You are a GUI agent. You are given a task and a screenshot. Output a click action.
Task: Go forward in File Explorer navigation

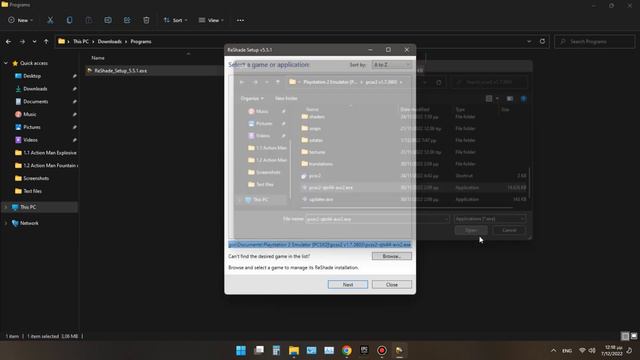click(x=22, y=42)
